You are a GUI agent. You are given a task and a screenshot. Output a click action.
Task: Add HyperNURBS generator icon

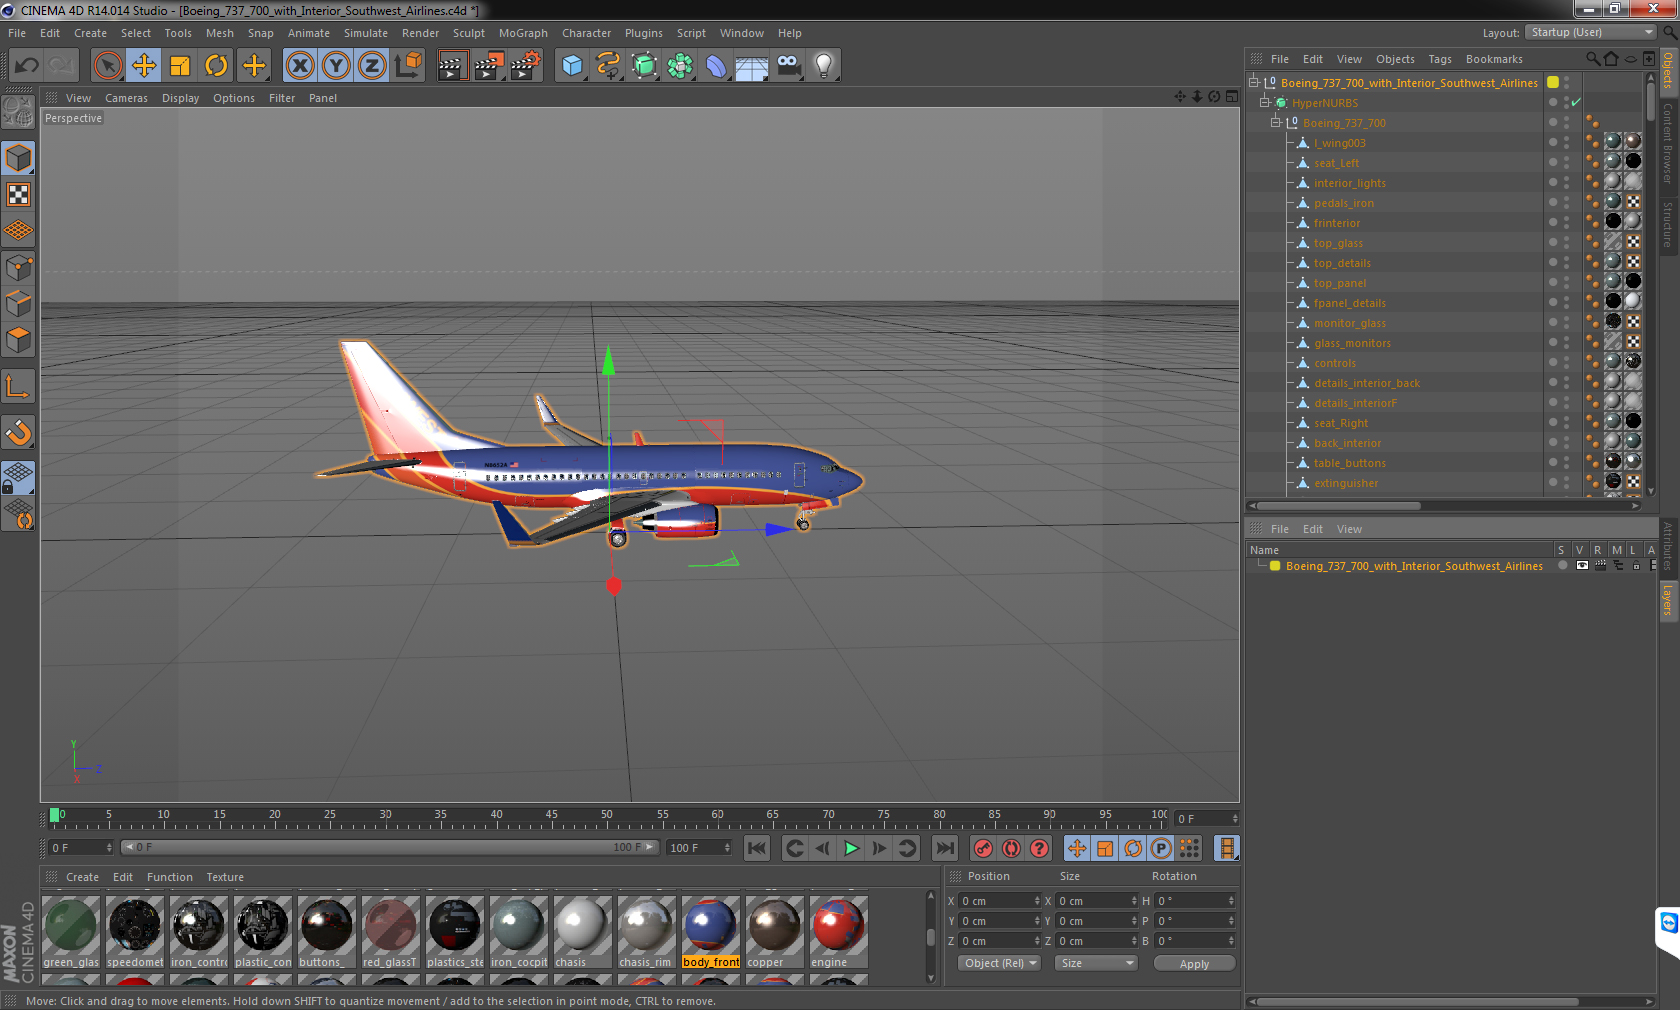pyautogui.click(x=644, y=66)
